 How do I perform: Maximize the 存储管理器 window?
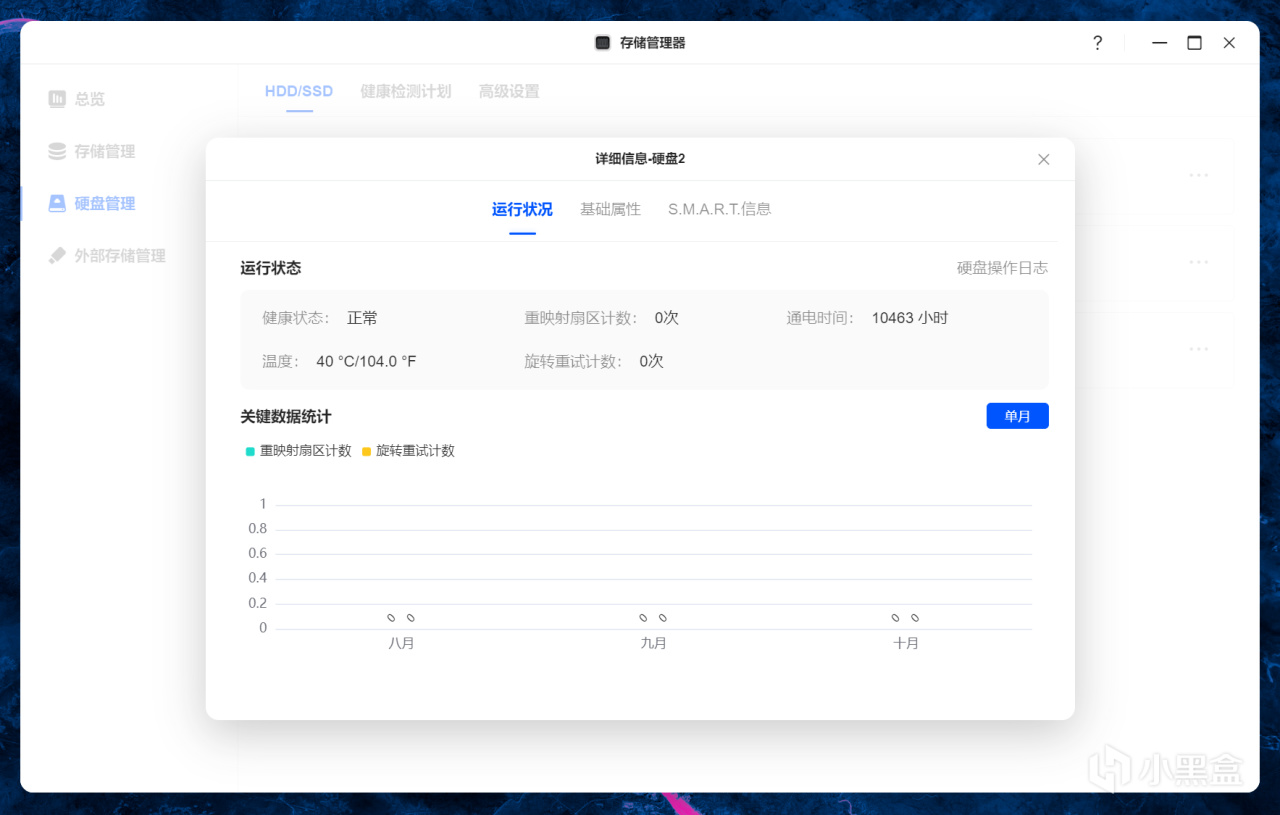(x=1194, y=43)
